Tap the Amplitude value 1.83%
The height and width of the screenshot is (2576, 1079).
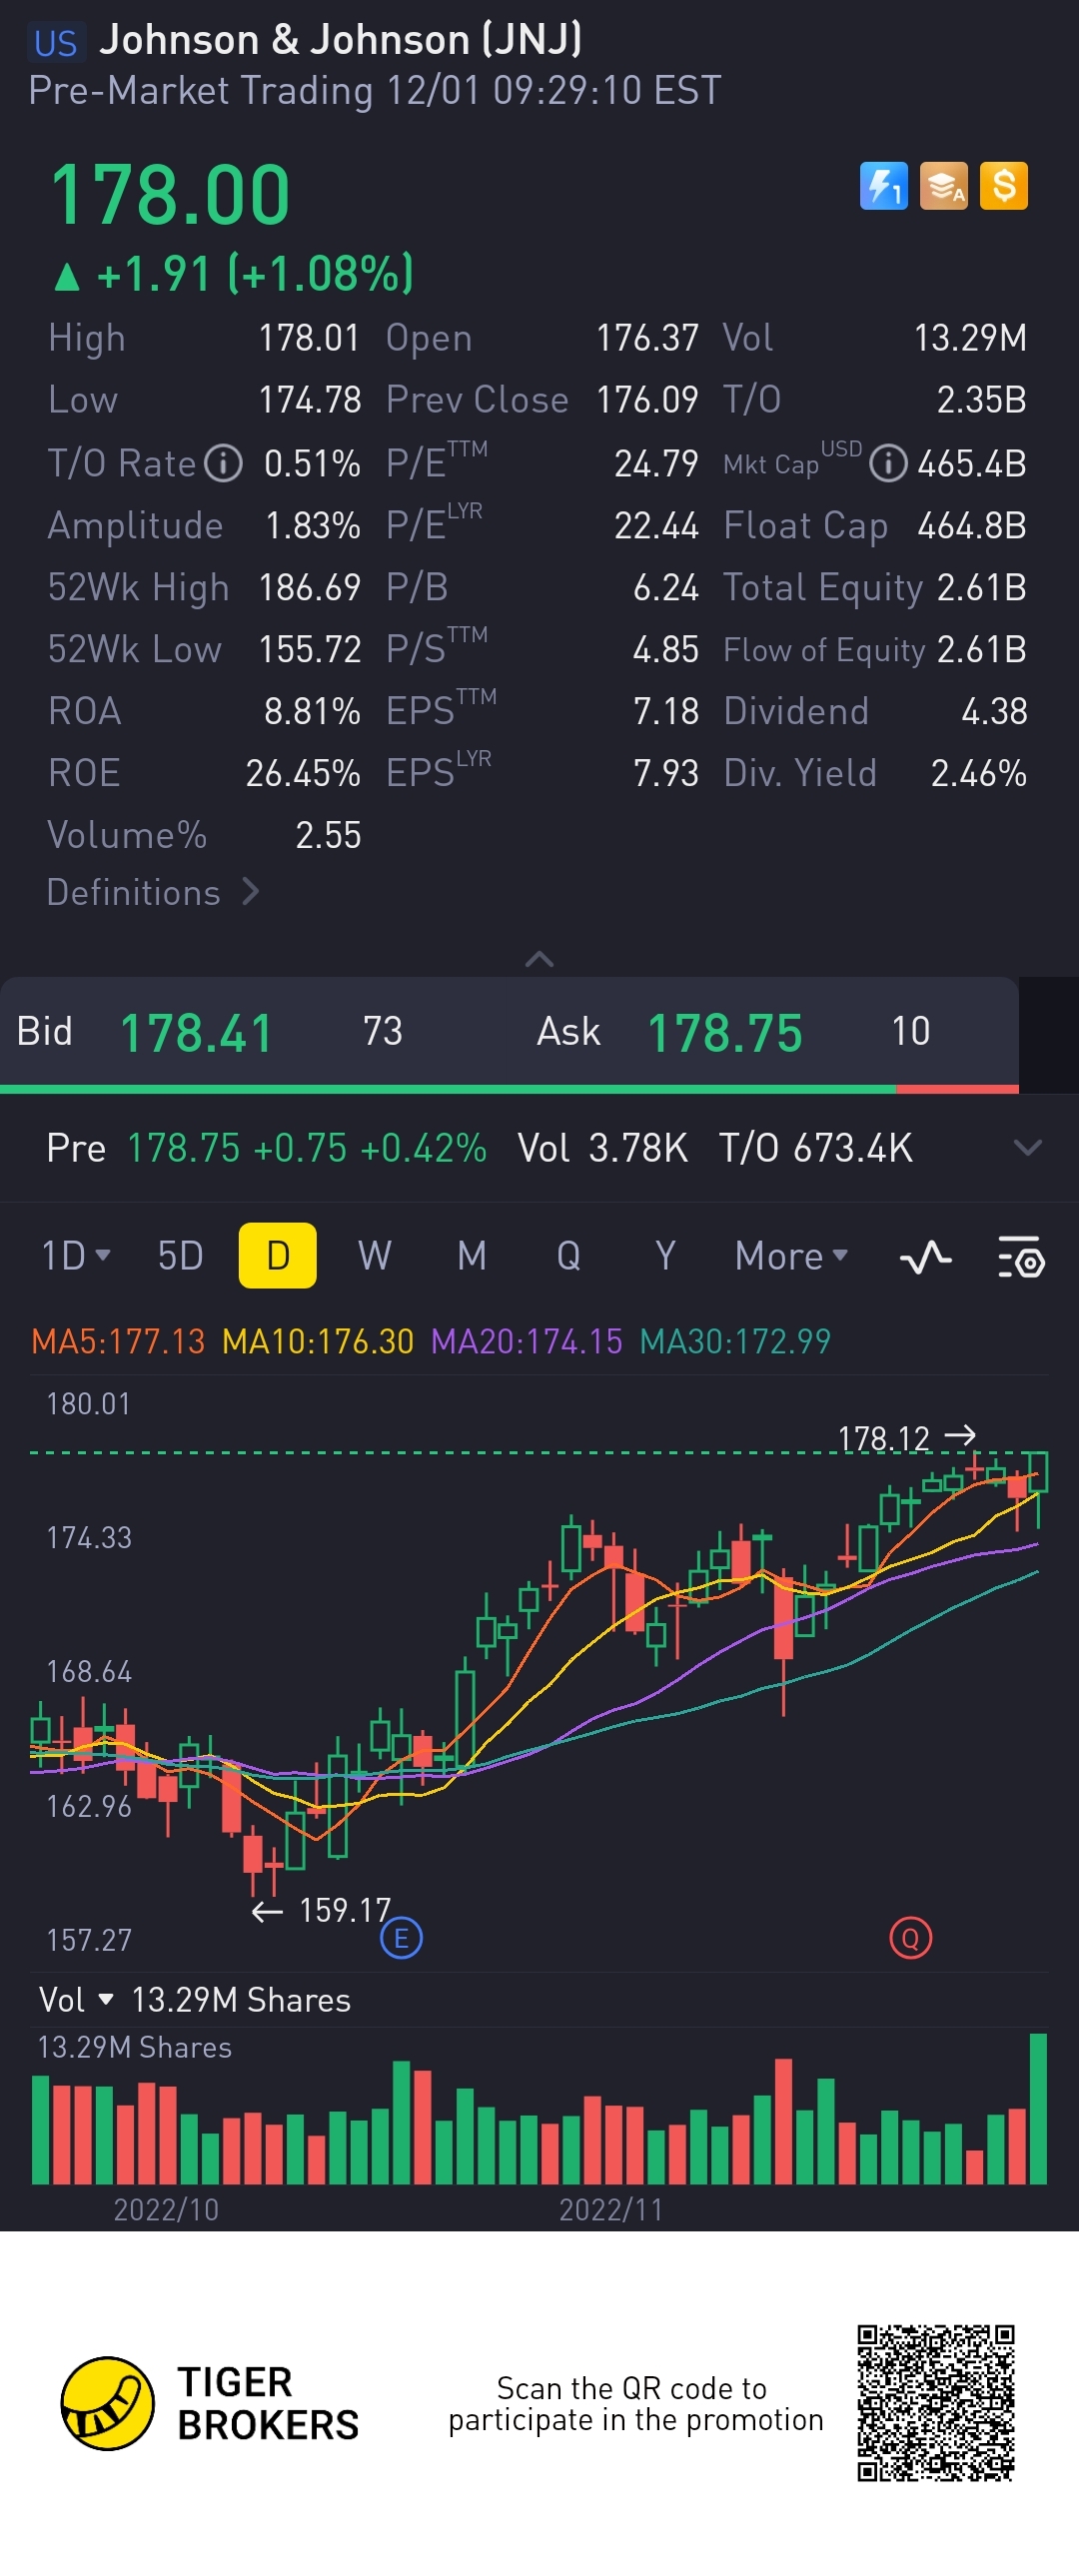pyautogui.click(x=312, y=525)
